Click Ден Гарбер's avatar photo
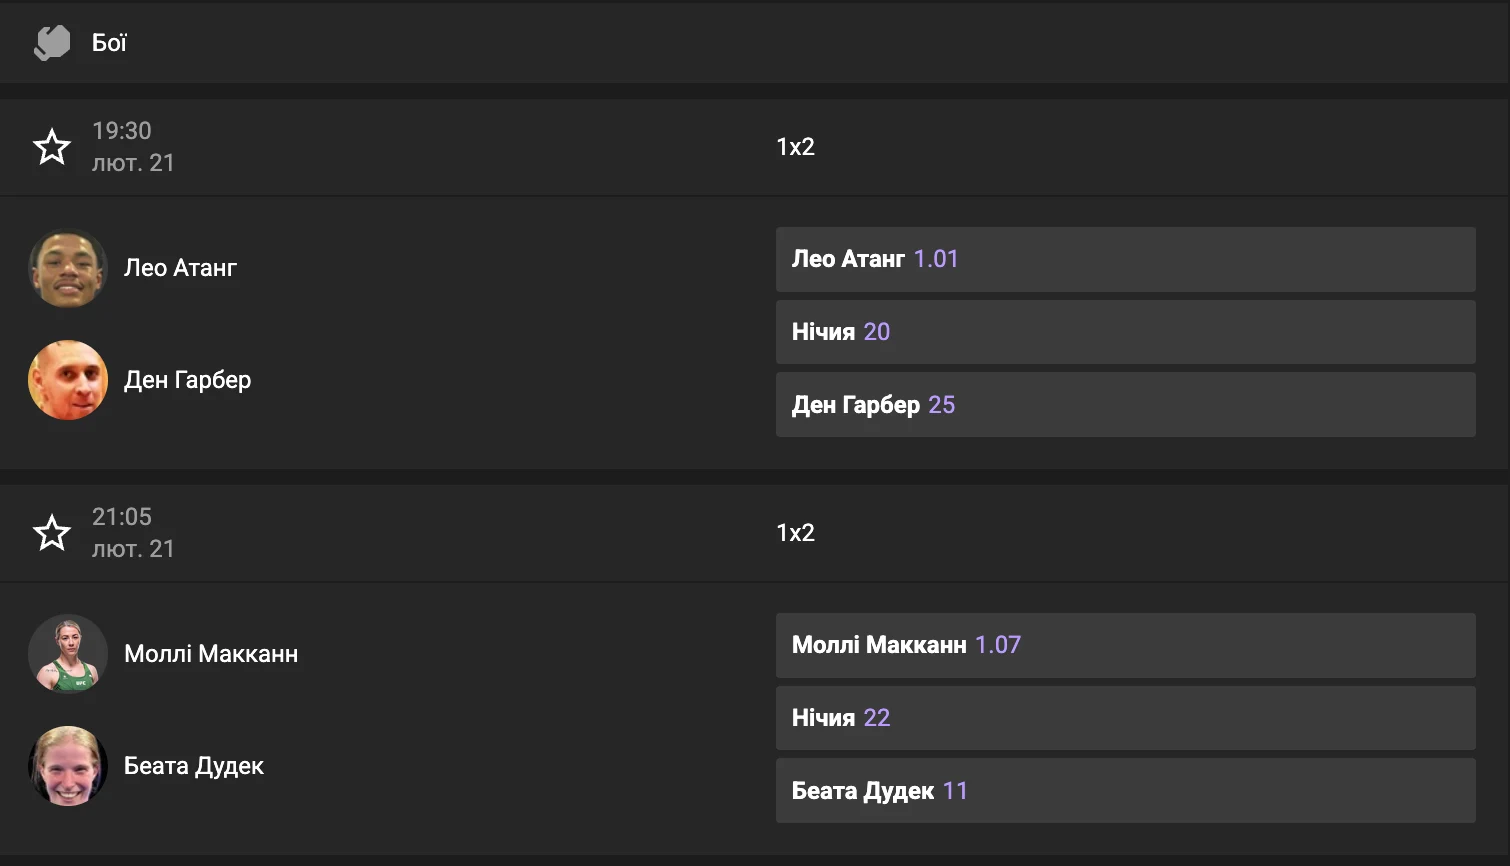This screenshot has width=1510, height=866. [68, 380]
